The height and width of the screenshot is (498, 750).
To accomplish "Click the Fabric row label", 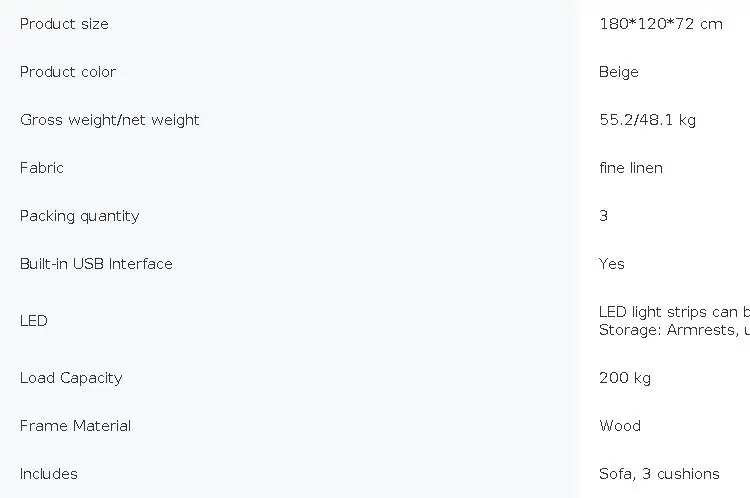I will pyautogui.click(x=42, y=168).
